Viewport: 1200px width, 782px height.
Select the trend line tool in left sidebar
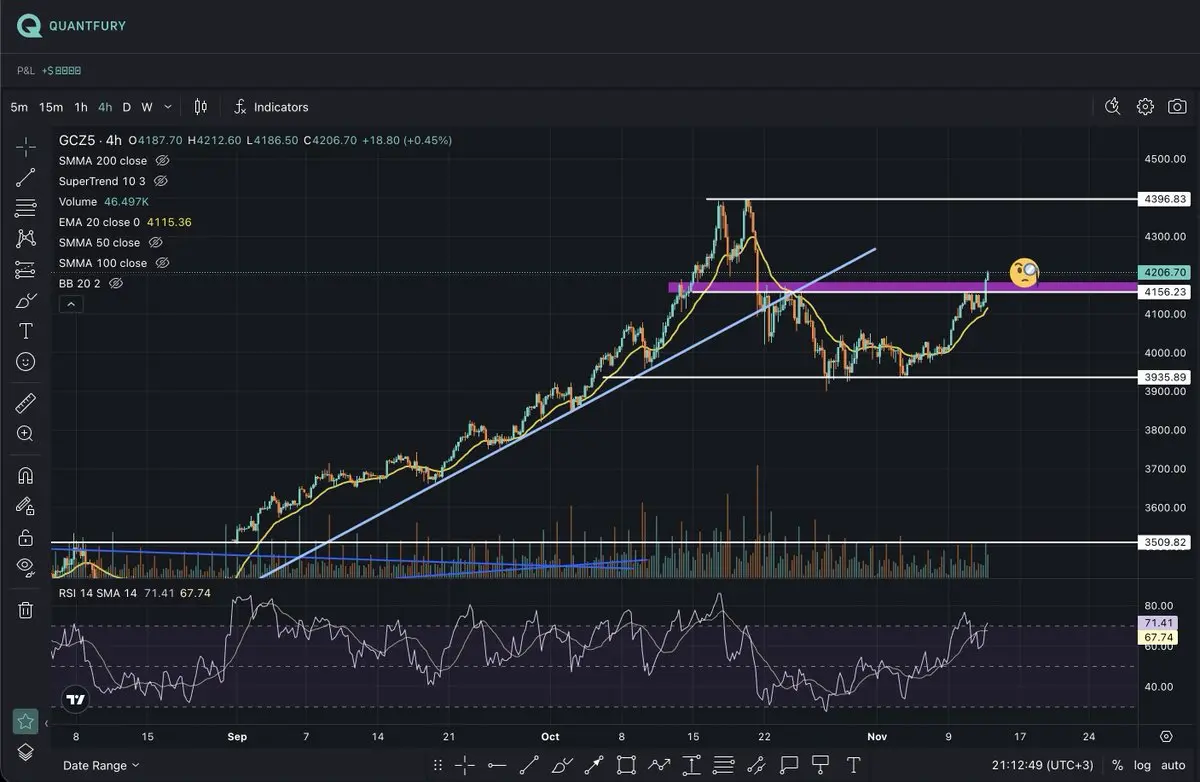point(26,178)
